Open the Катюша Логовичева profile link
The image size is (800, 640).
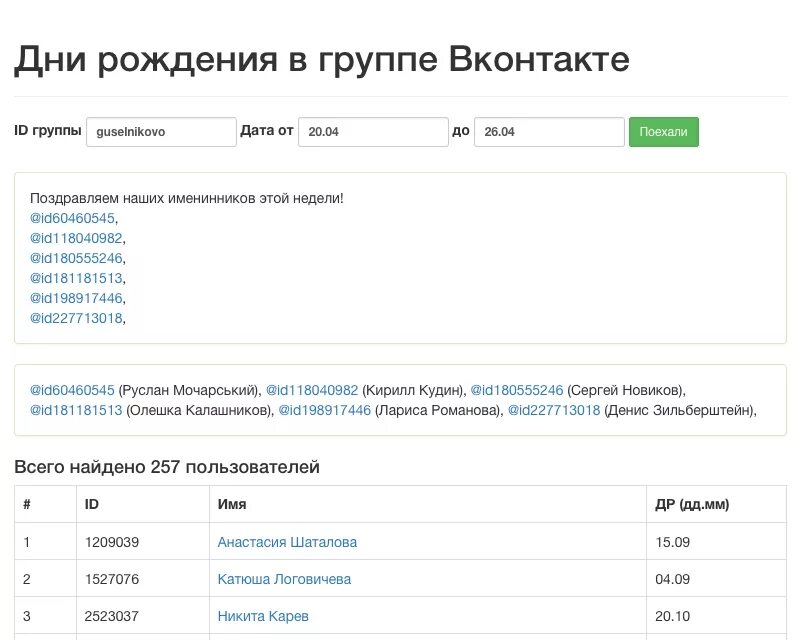pyautogui.click(x=284, y=579)
